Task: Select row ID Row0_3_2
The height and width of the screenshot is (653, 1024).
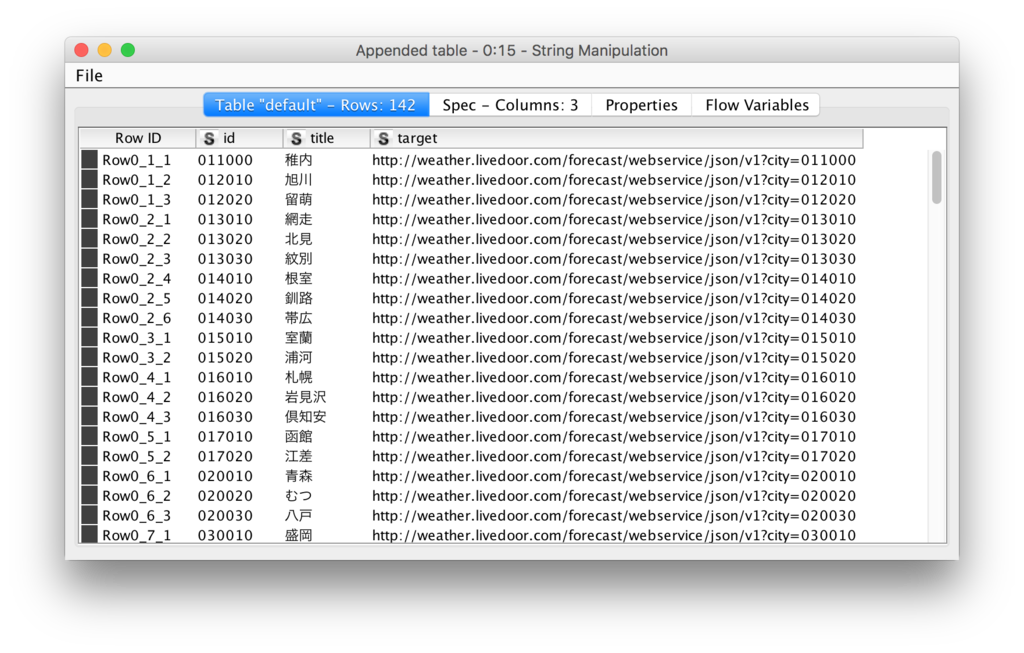Action: tap(136, 358)
